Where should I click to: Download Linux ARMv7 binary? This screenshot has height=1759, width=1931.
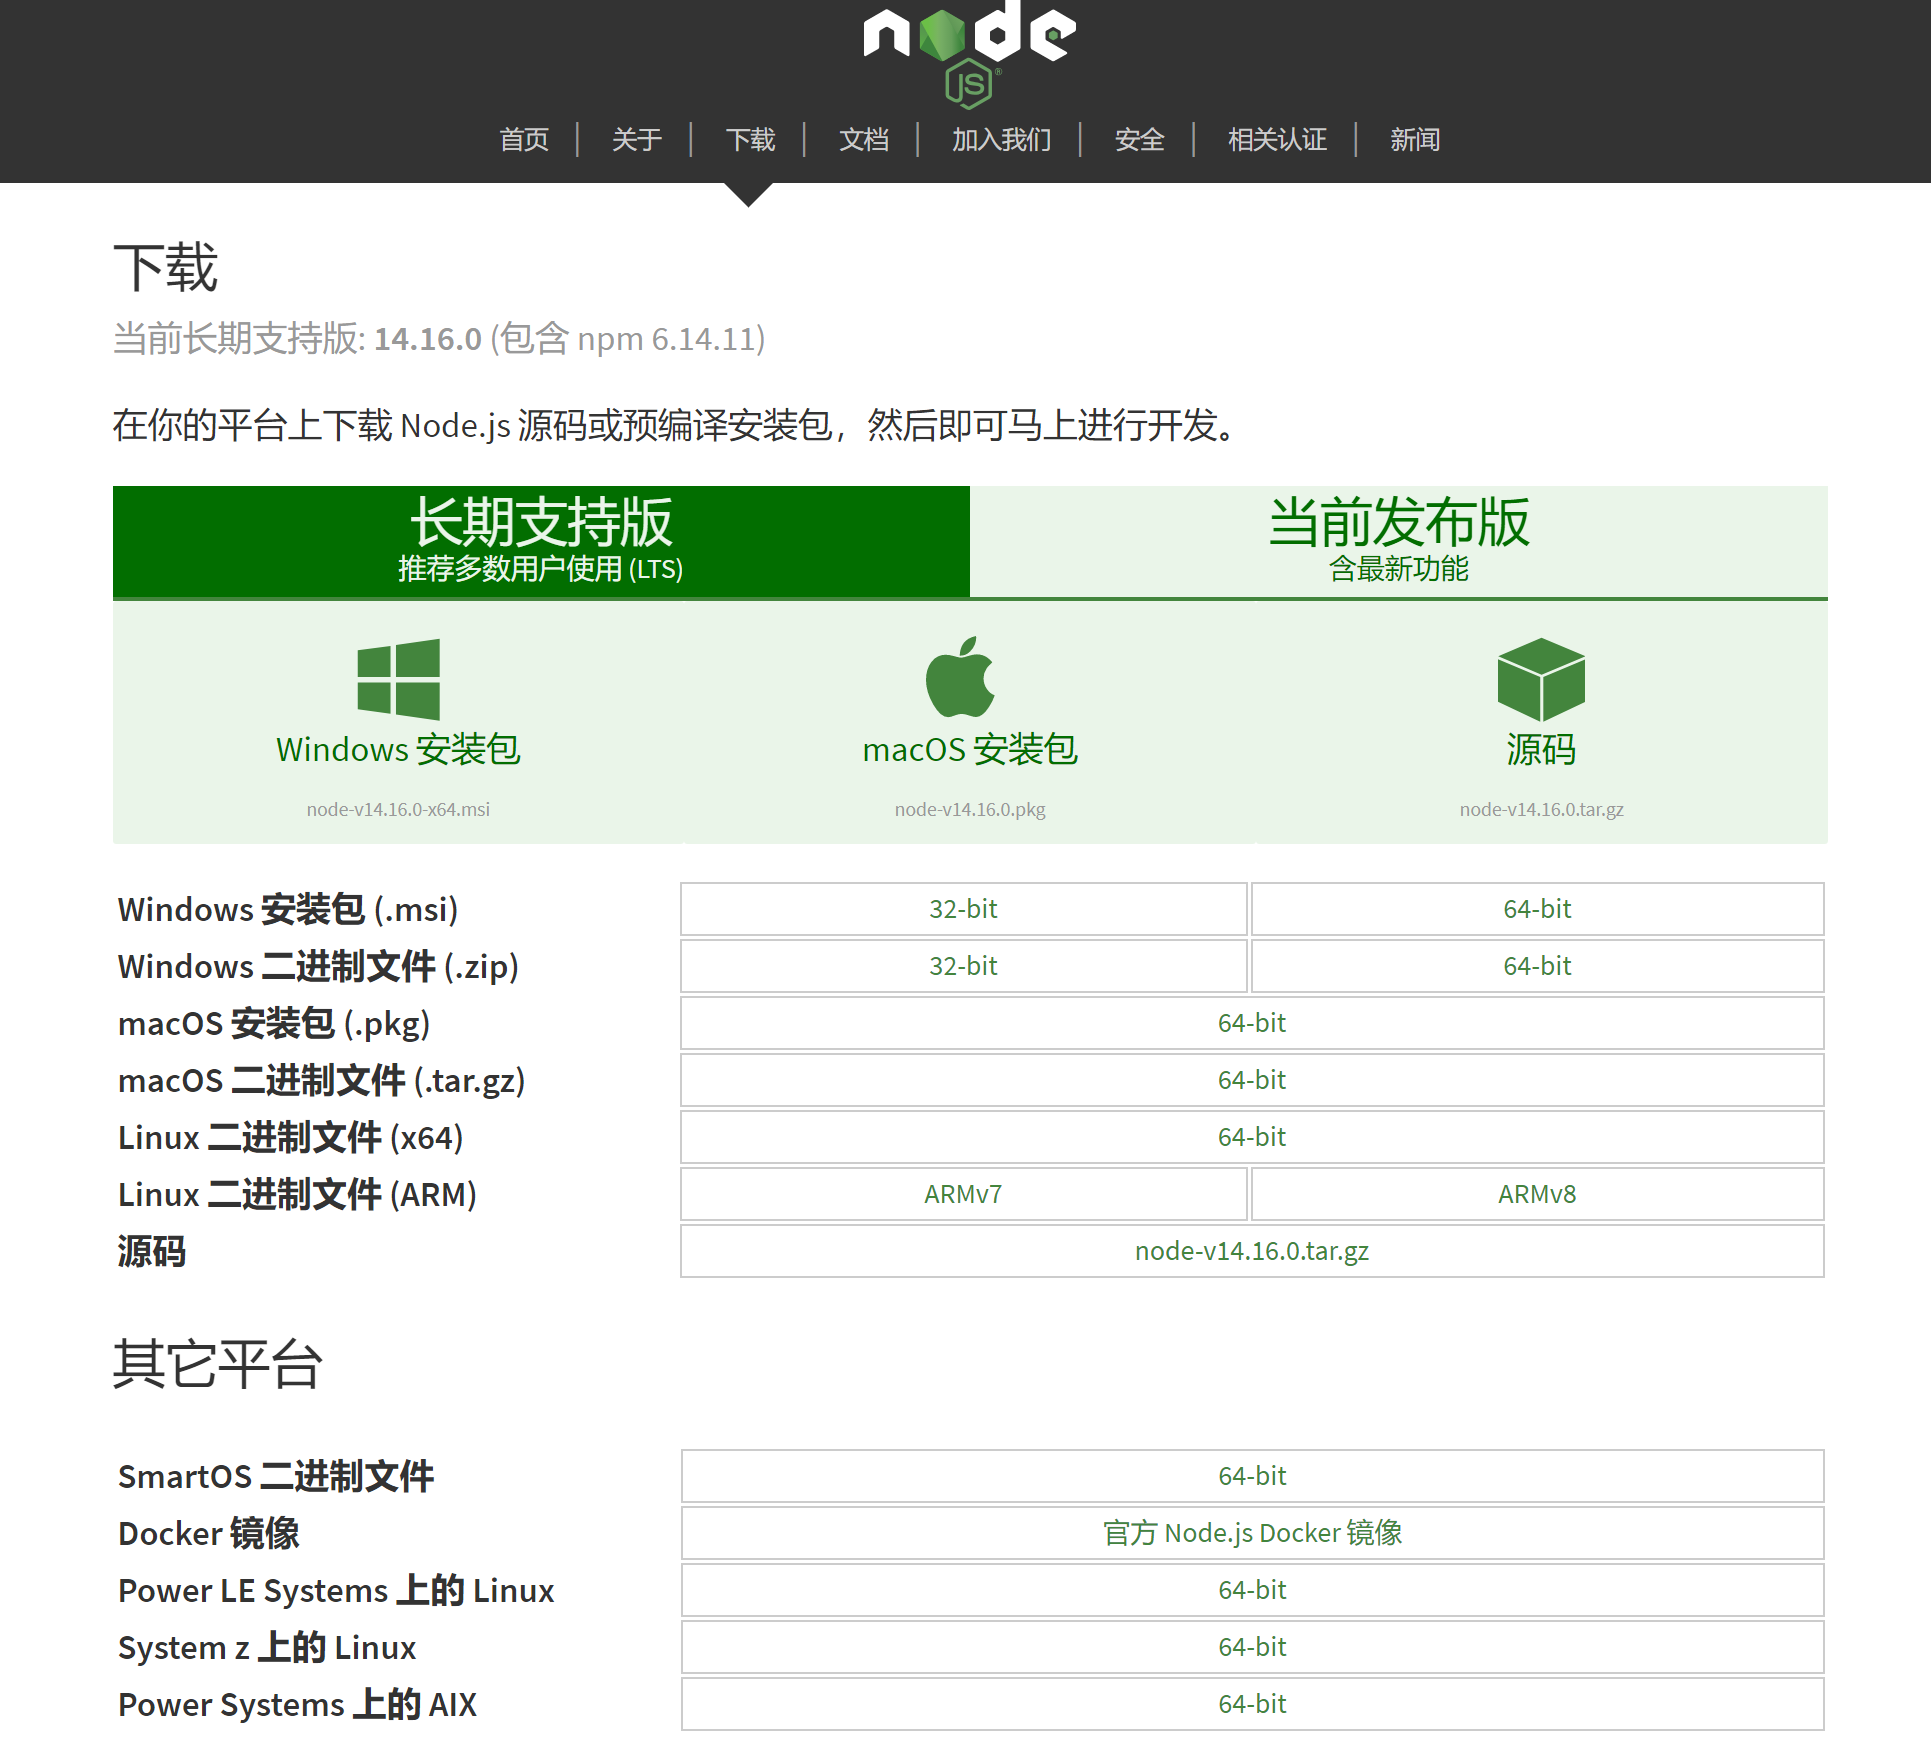[x=963, y=1194]
